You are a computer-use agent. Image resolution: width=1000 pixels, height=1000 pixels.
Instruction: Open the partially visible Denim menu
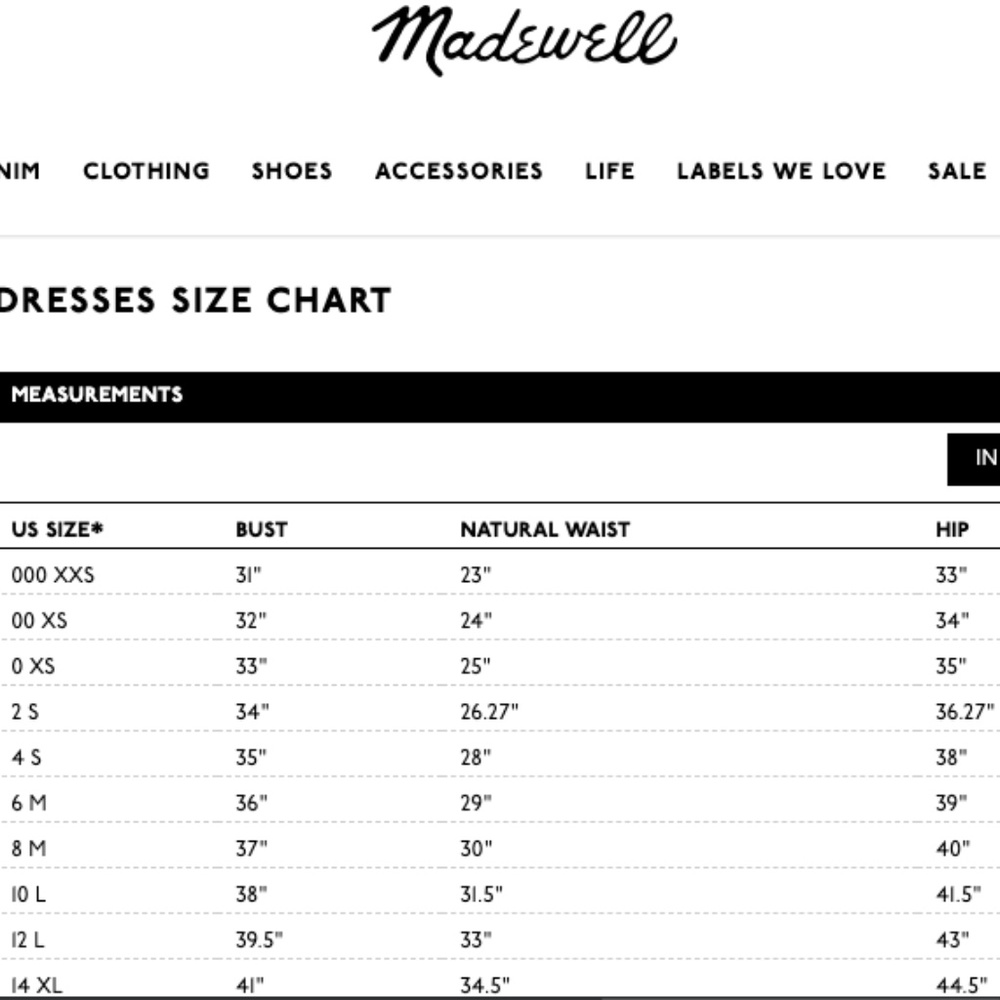point(19,171)
